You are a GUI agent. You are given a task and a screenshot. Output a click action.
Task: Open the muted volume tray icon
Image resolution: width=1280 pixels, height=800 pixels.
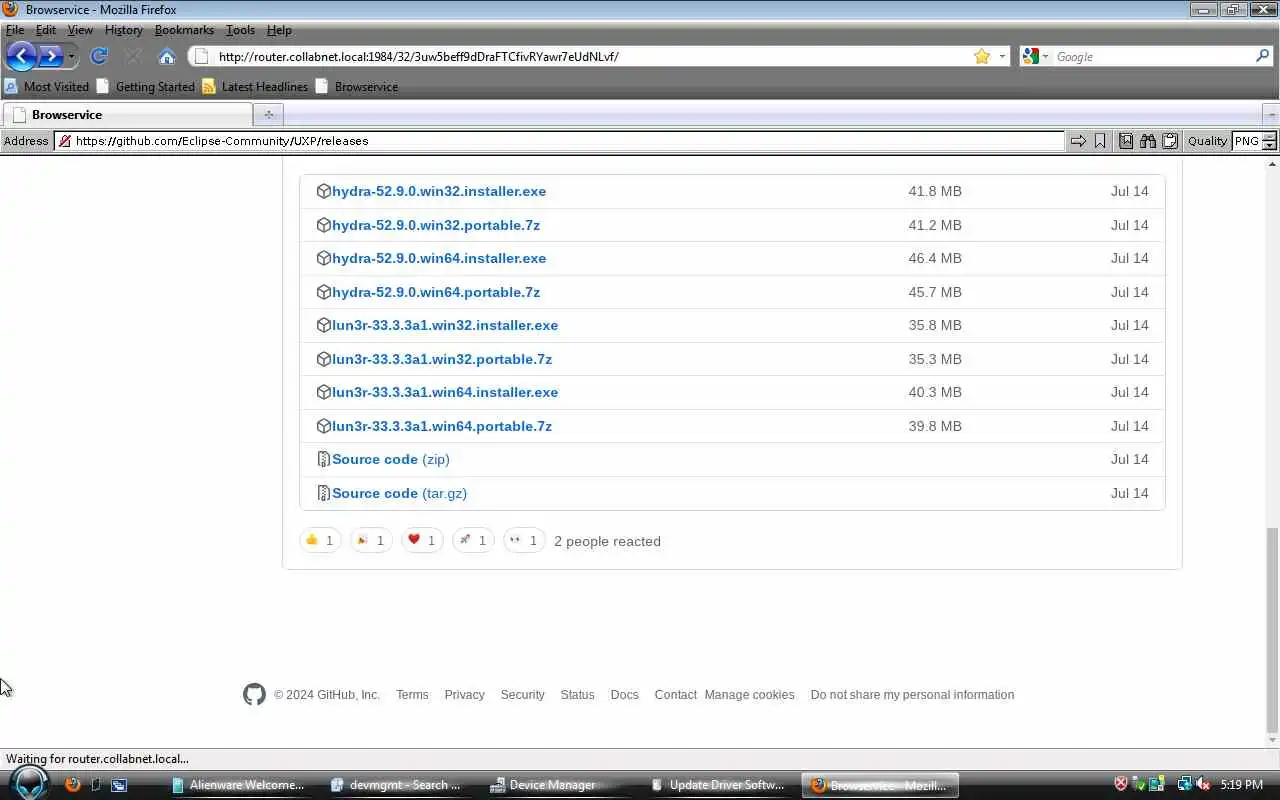[x=1203, y=785]
